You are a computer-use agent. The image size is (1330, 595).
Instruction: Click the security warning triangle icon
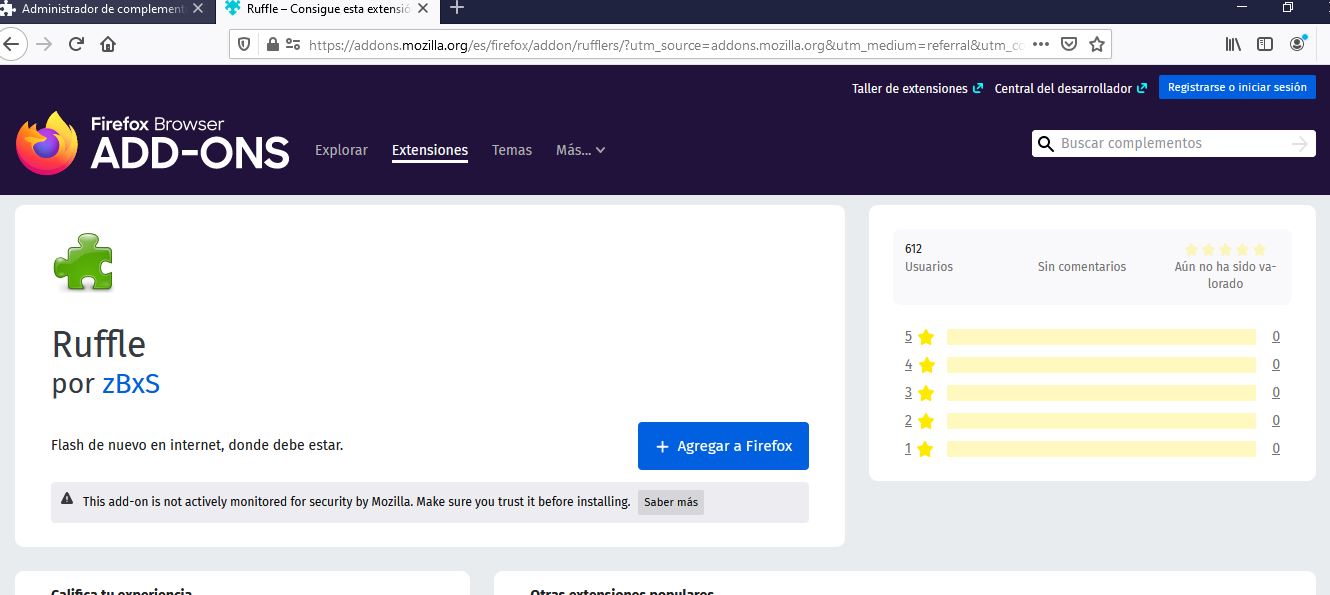(67, 499)
